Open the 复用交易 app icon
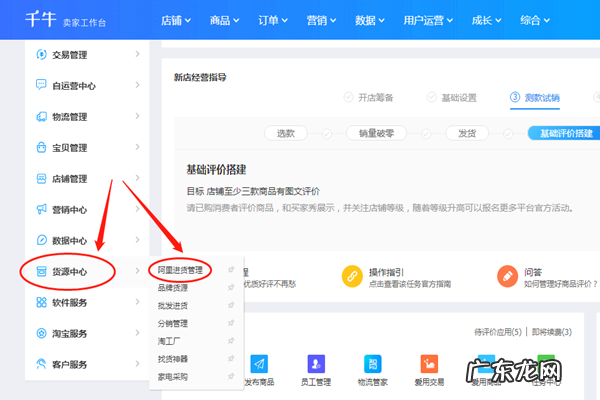This screenshot has height=400, width=600. pyautogui.click(x=429, y=364)
